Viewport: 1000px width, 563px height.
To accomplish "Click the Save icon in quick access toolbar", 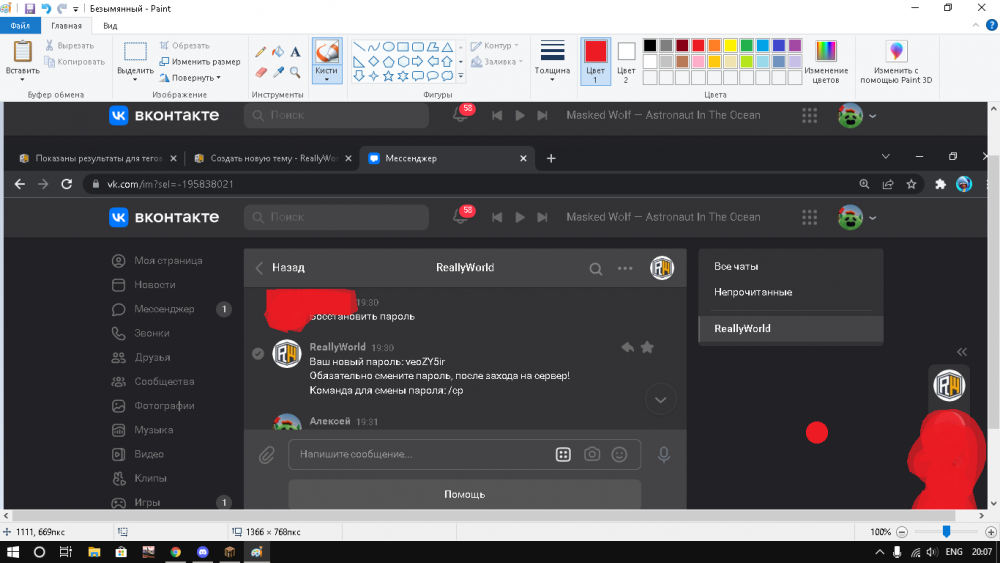I will pyautogui.click(x=29, y=8).
